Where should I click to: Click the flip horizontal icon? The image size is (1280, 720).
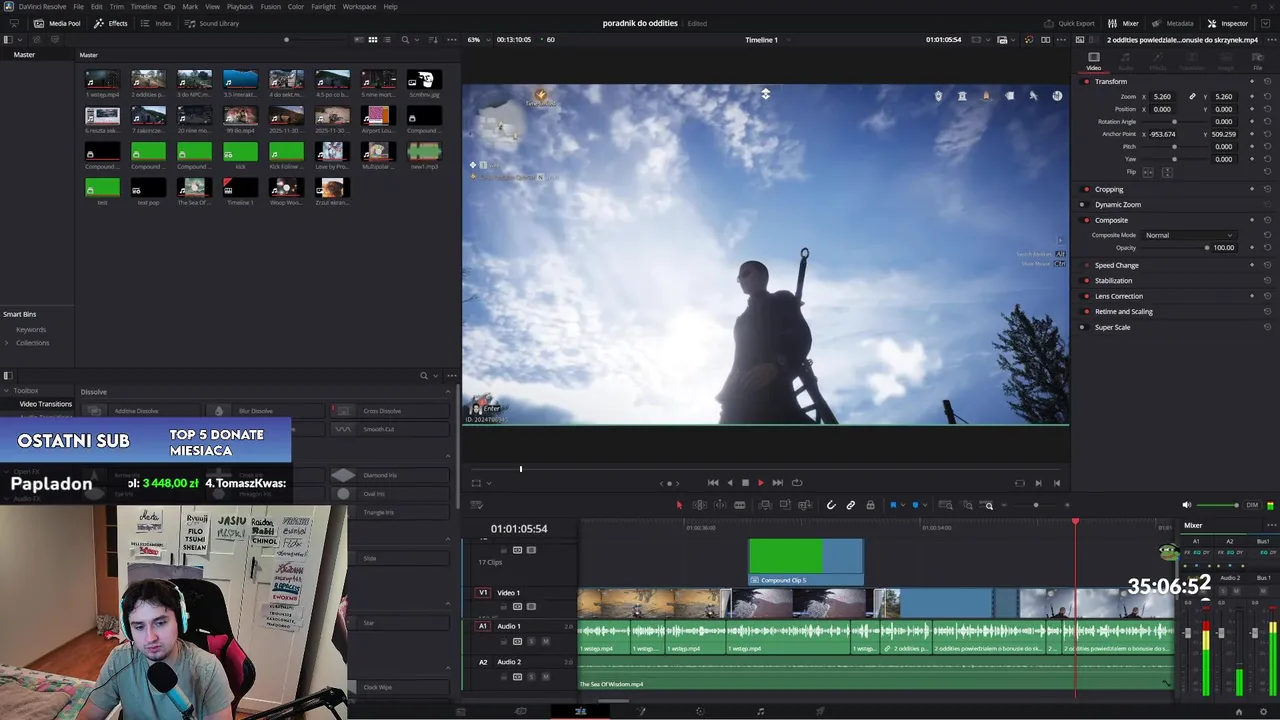tap(1148, 172)
